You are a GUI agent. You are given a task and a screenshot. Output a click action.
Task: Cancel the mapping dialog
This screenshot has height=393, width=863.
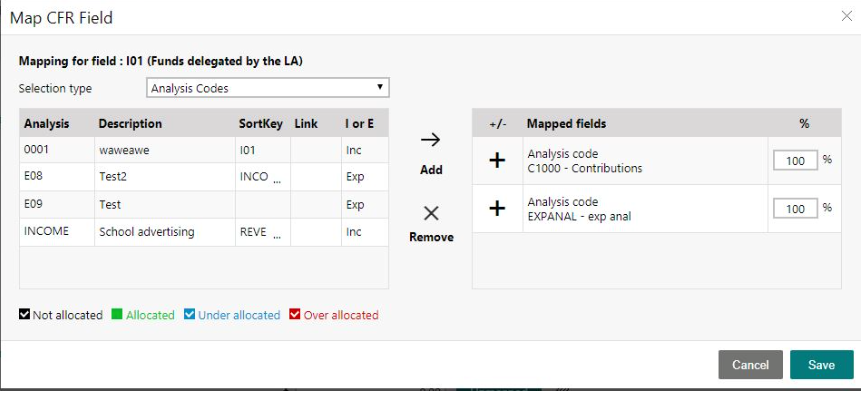pos(750,364)
